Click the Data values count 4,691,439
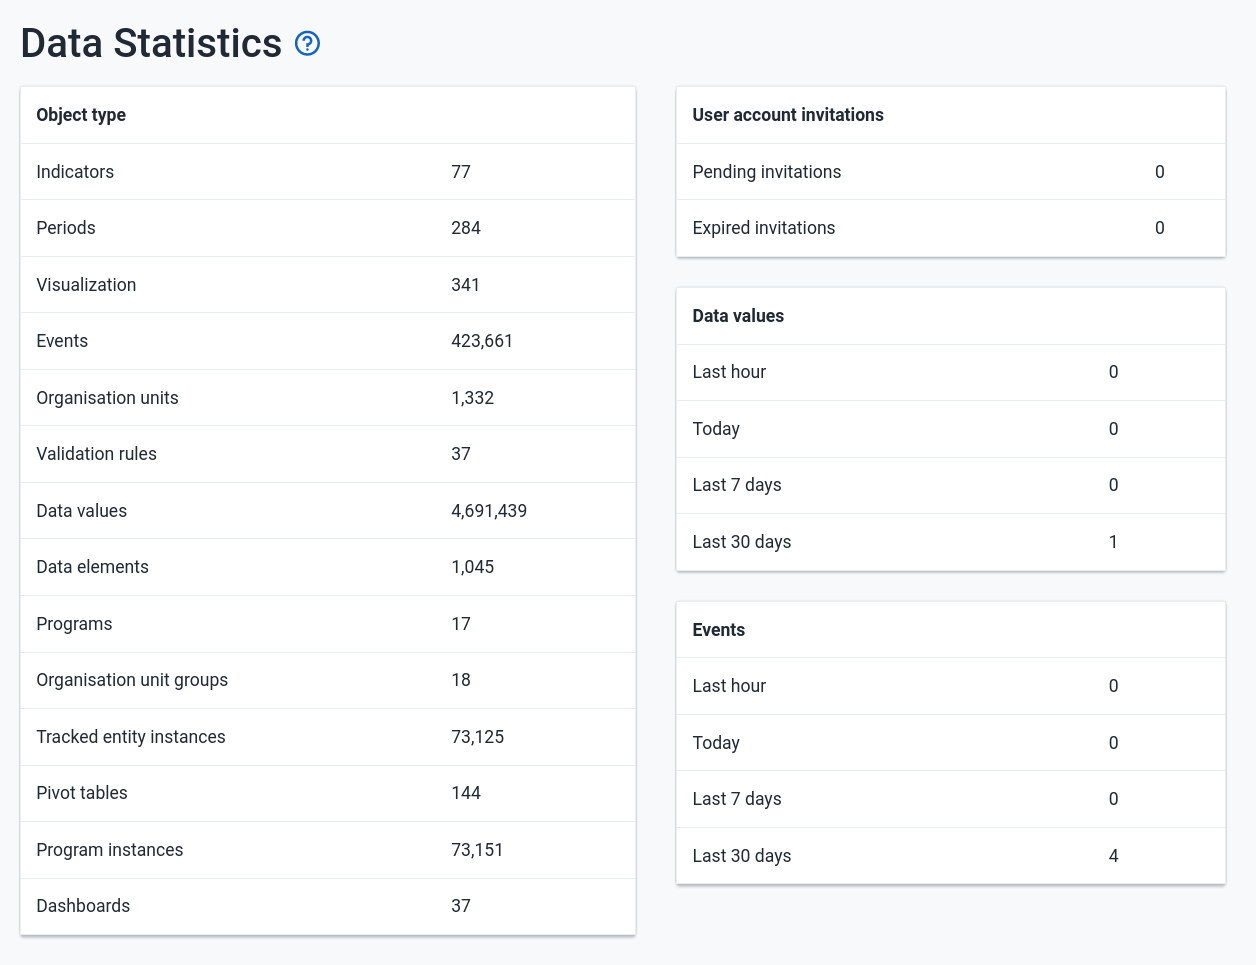This screenshot has width=1256, height=965. 488,511
